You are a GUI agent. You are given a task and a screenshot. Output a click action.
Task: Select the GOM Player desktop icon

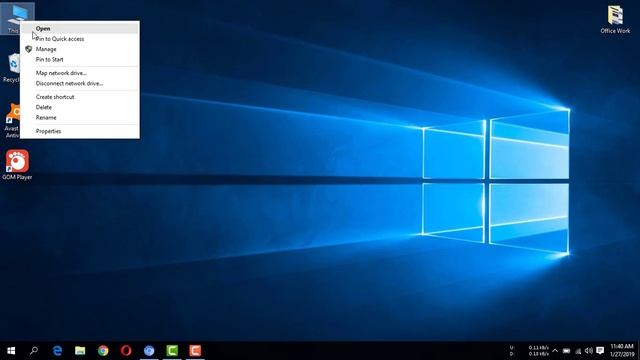click(17, 164)
